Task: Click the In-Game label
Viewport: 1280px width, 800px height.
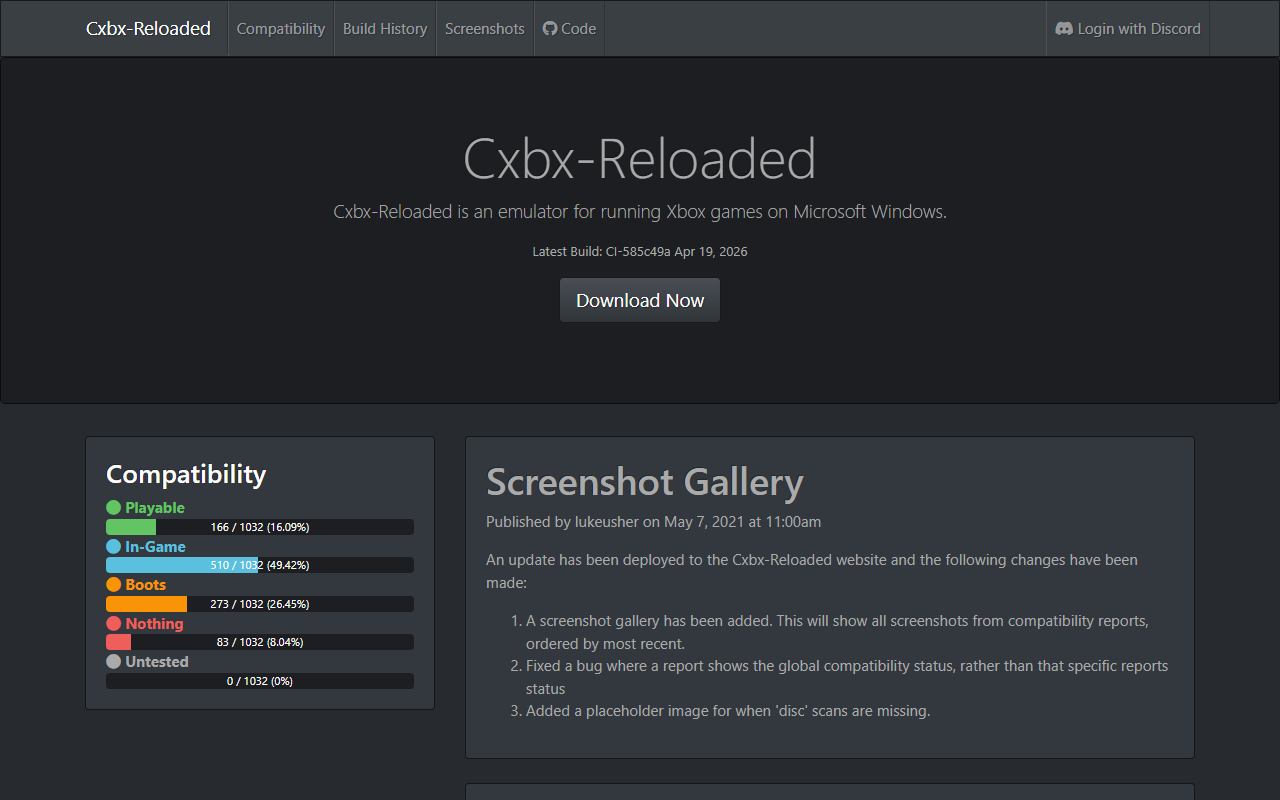Action: [x=155, y=547]
